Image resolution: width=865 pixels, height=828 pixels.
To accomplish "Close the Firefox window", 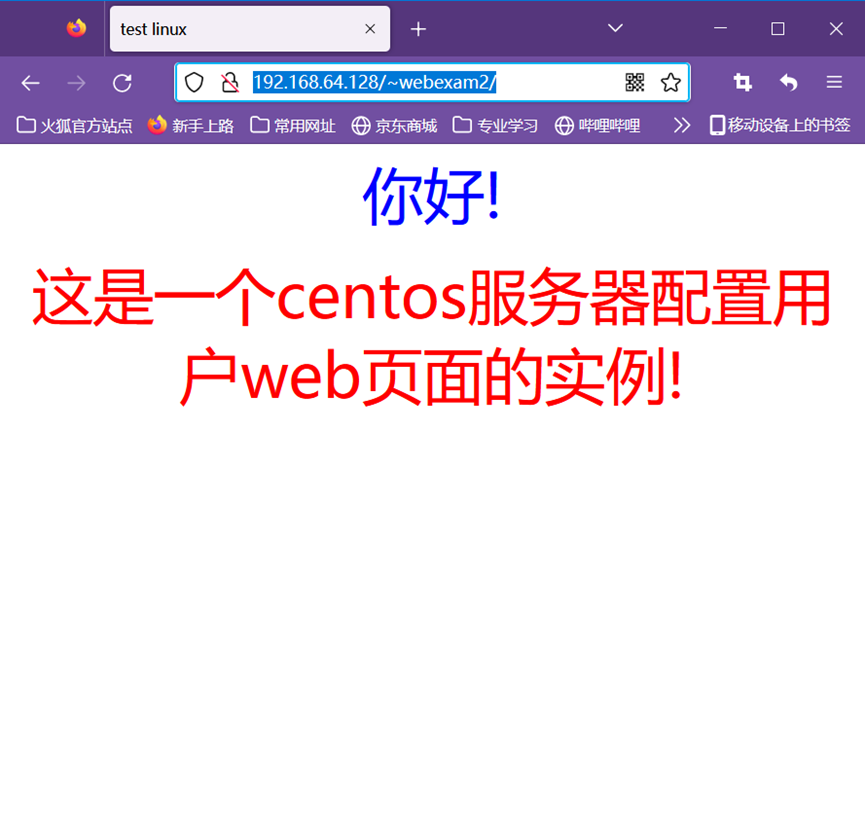I will click(x=836, y=28).
